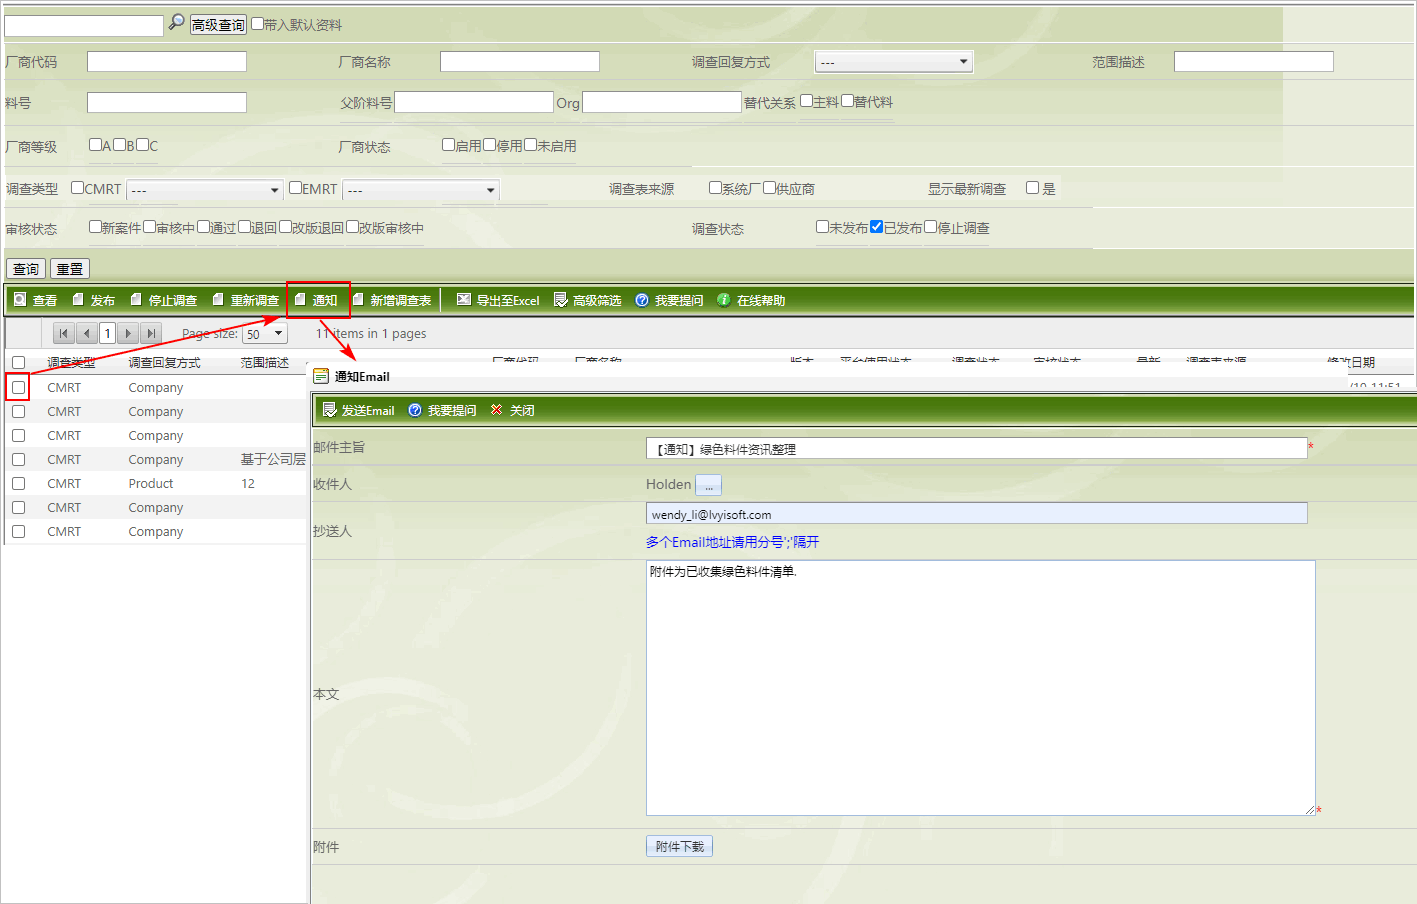The image size is (1417, 904).
Task: Go to last page pager icon
Action: 150,333
